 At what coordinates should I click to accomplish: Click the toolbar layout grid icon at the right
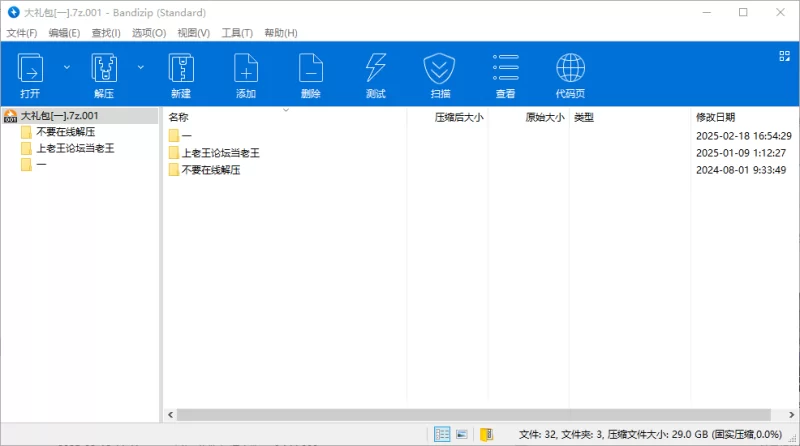click(784, 56)
